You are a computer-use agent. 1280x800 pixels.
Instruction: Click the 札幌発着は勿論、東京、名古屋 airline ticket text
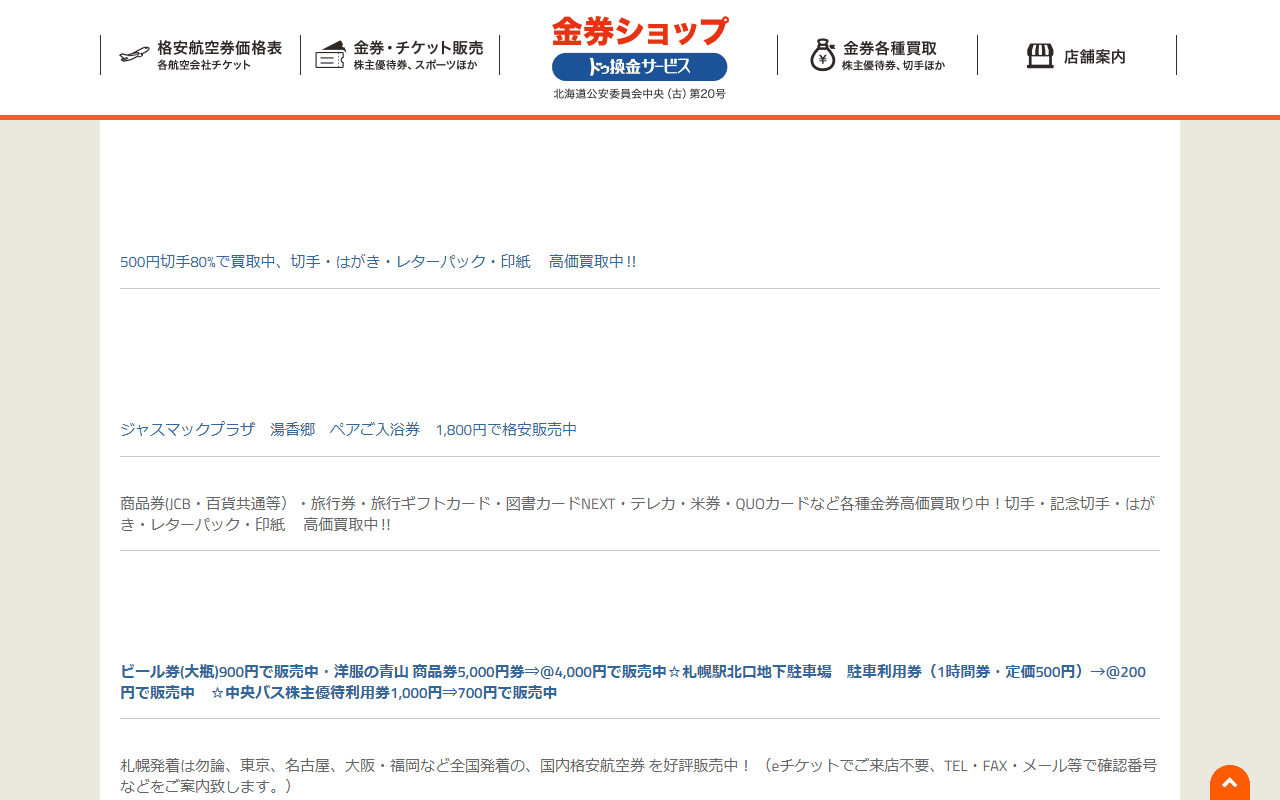click(x=638, y=776)
